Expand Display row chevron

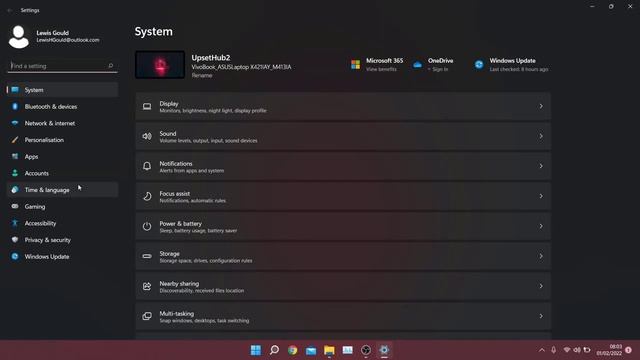[x=541, y=107]
